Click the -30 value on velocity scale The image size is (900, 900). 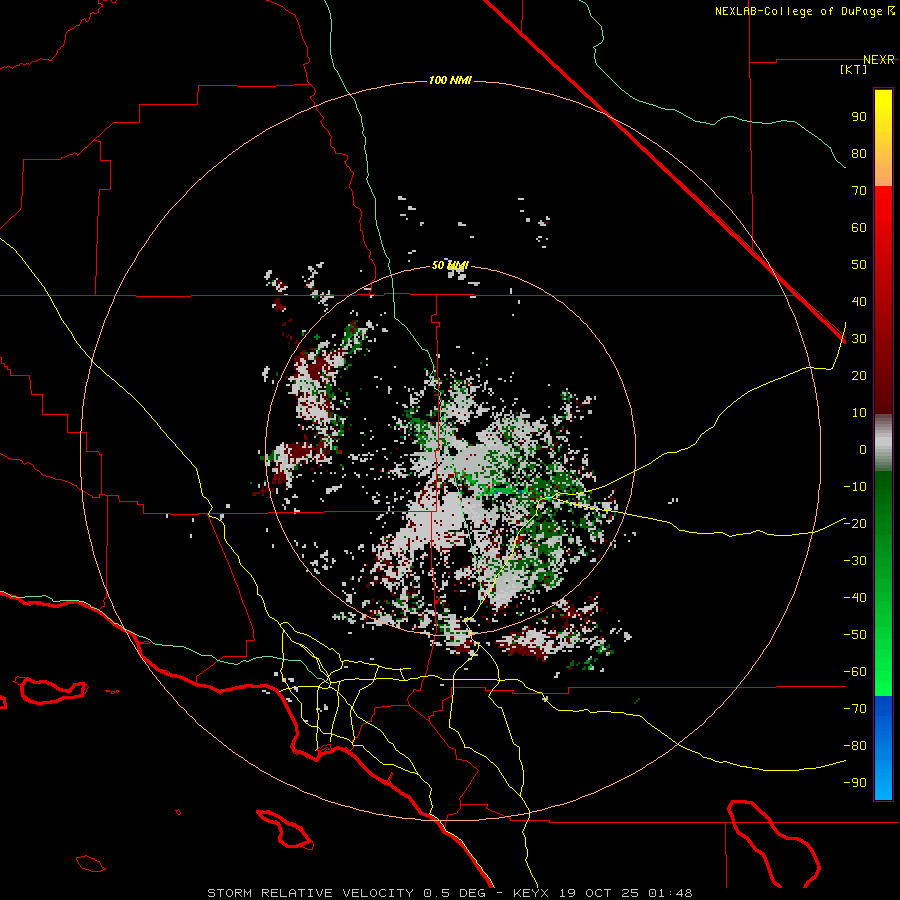[855, 561]
